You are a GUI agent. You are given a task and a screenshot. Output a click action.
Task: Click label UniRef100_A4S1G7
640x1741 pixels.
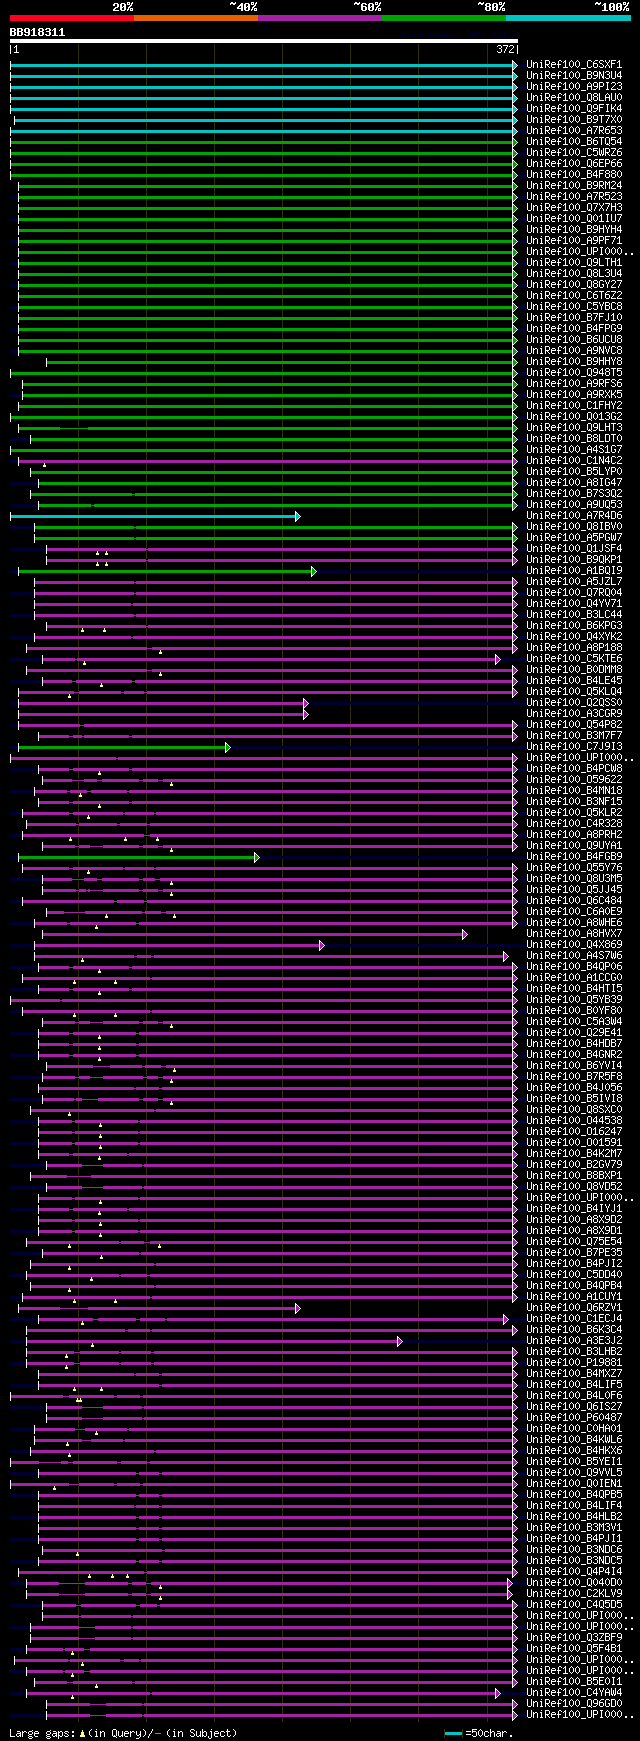[574, 450]
